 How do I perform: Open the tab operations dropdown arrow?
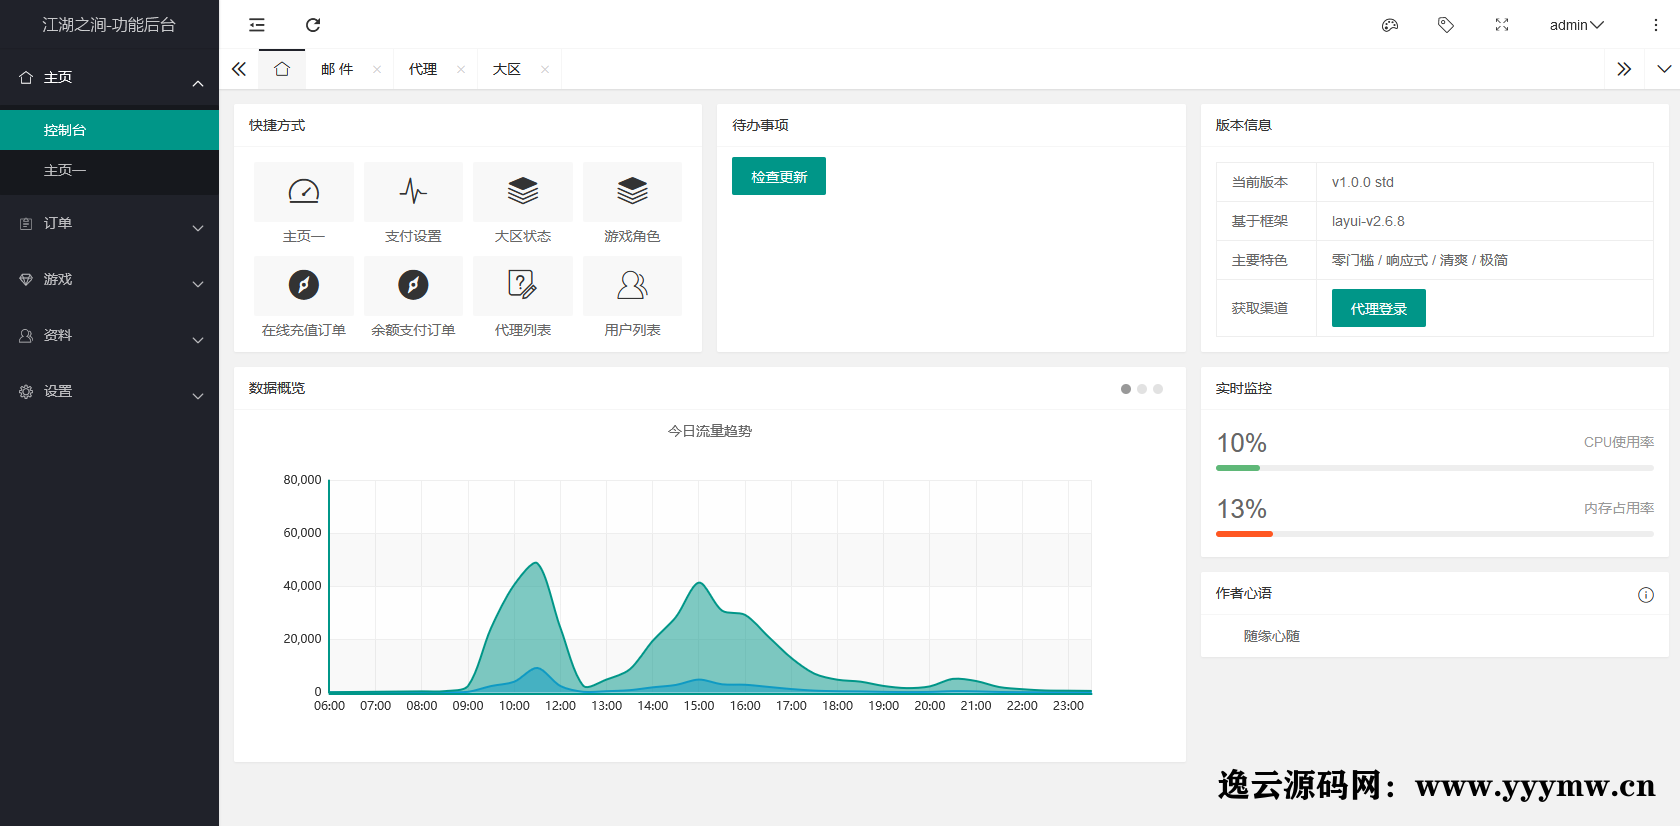point(1664,69)
